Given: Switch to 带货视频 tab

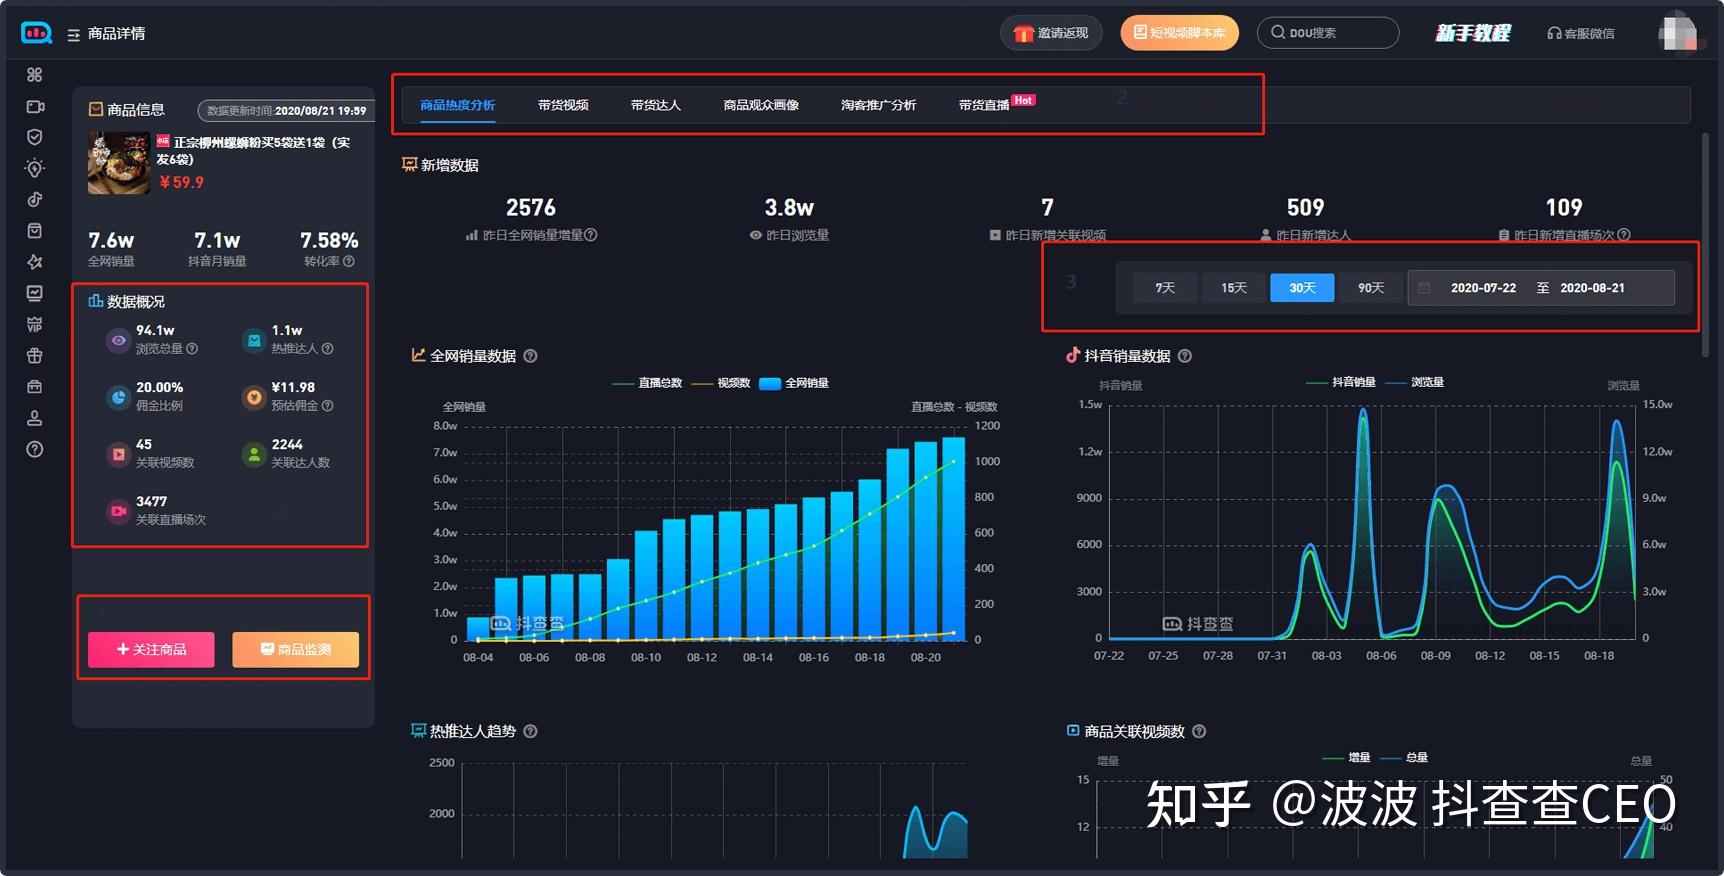Looking at the screenshot, I should 563,105.
